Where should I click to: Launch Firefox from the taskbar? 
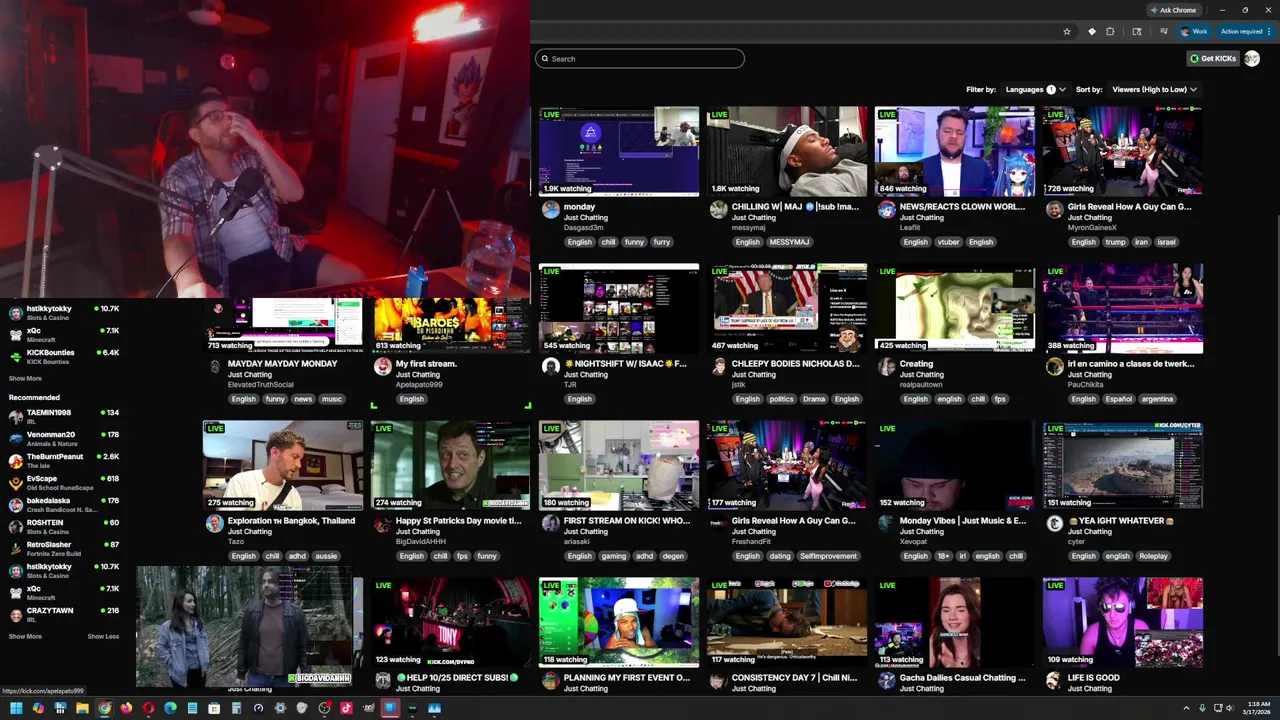point(126,708)
